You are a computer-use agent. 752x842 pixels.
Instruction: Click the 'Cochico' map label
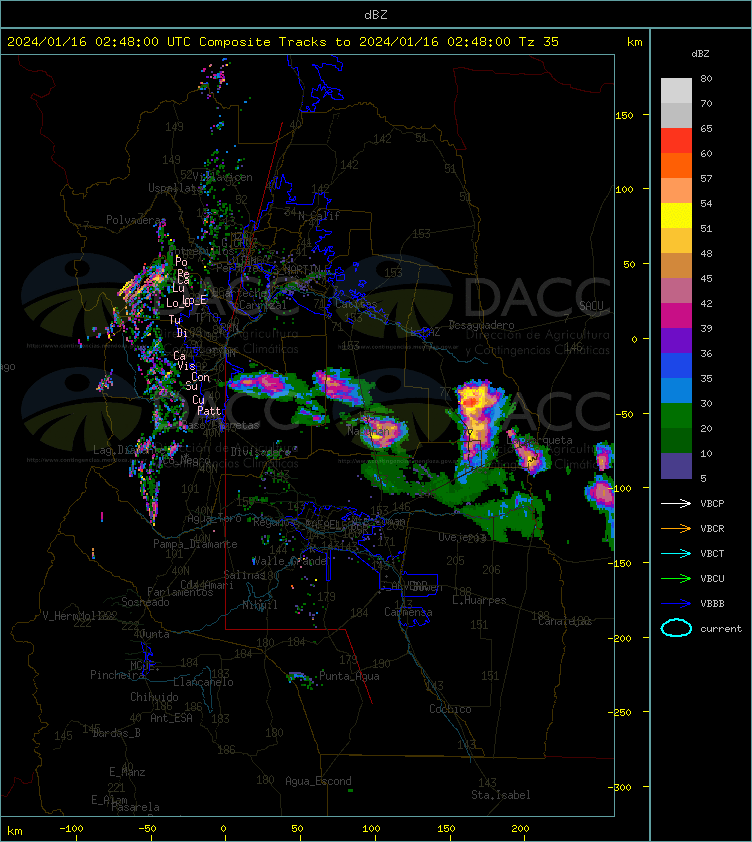click(450, 709)
